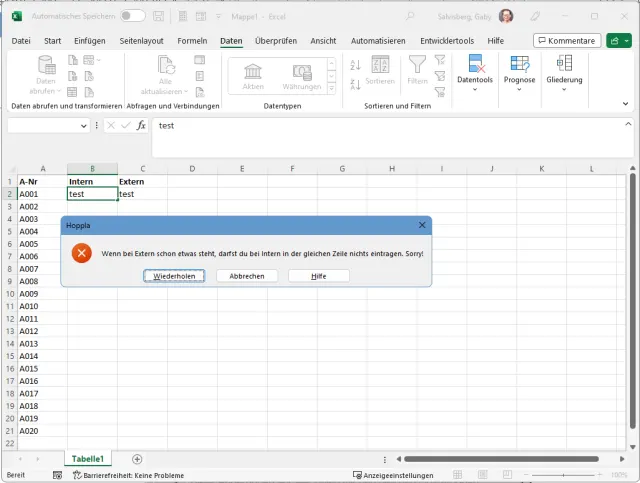
Task: Toggle the Automatisches Speichern switch
Action: tap(132, 16)
